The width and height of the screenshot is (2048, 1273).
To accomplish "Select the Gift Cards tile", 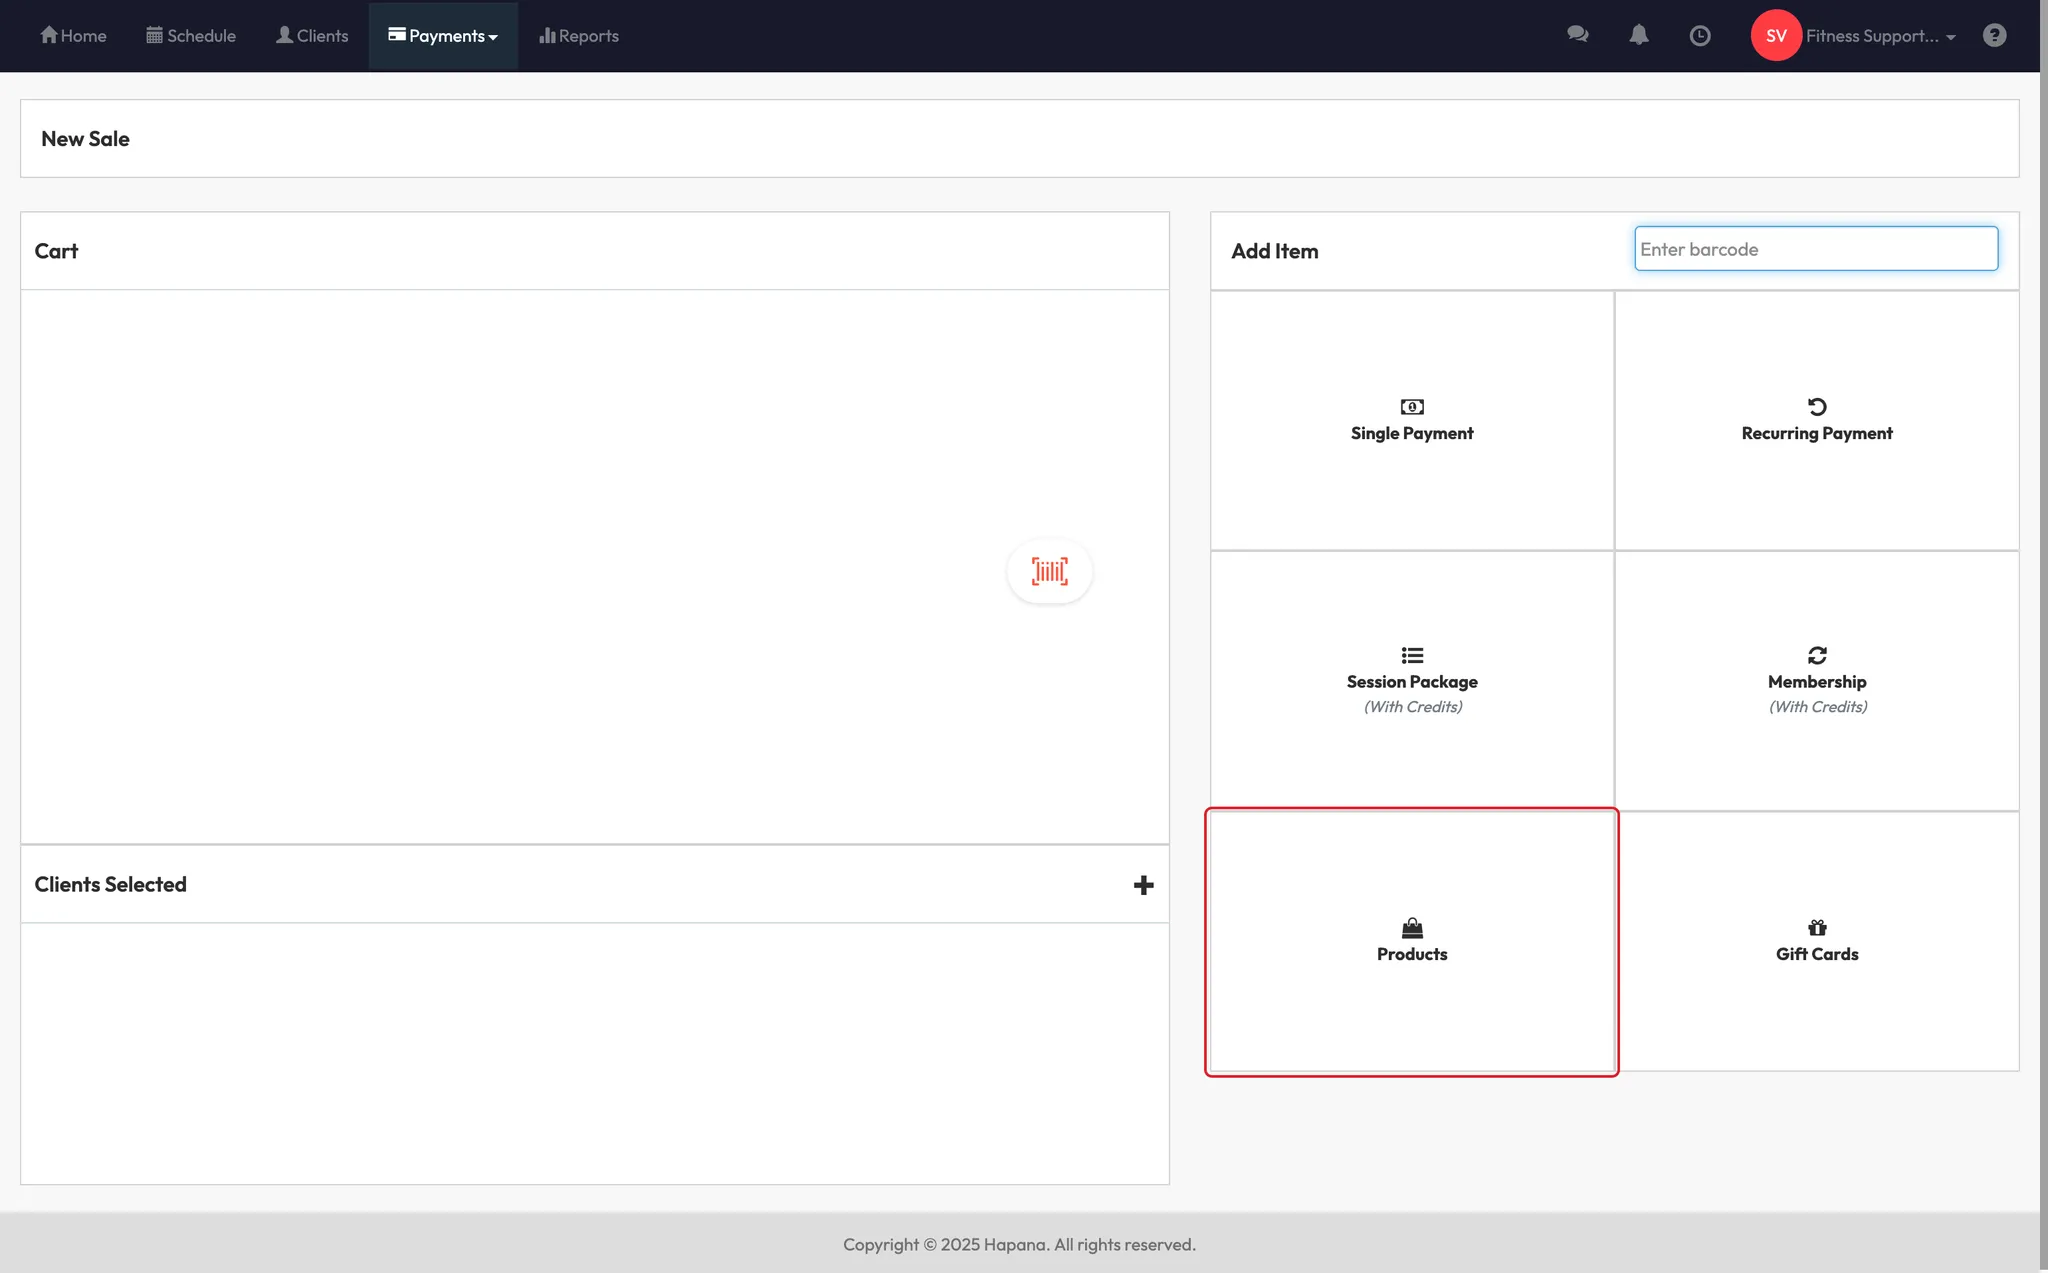I will coord(1816,941).
